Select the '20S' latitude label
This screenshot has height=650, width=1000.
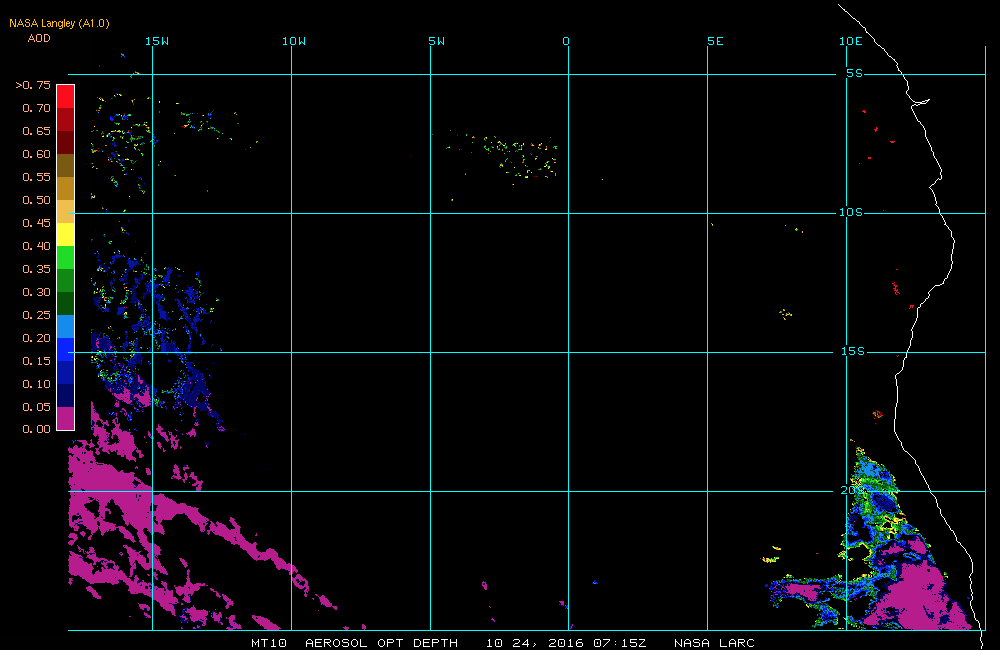(x=851, y=491)
